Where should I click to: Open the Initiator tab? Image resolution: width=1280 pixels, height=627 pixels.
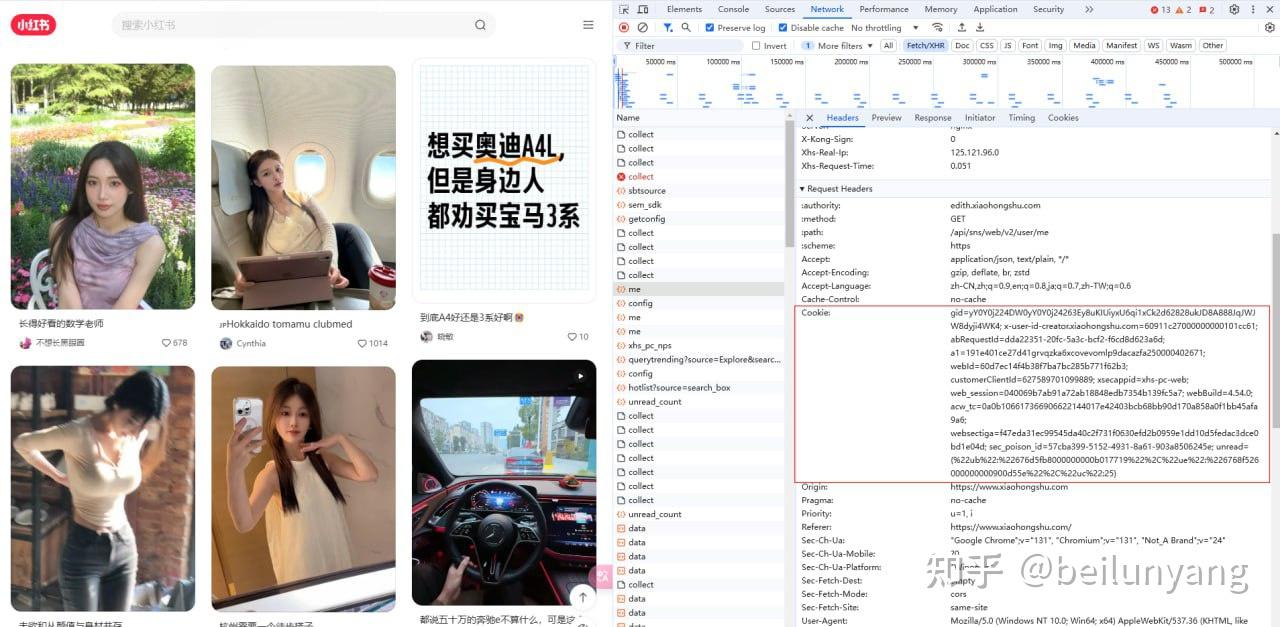[979, 118]
